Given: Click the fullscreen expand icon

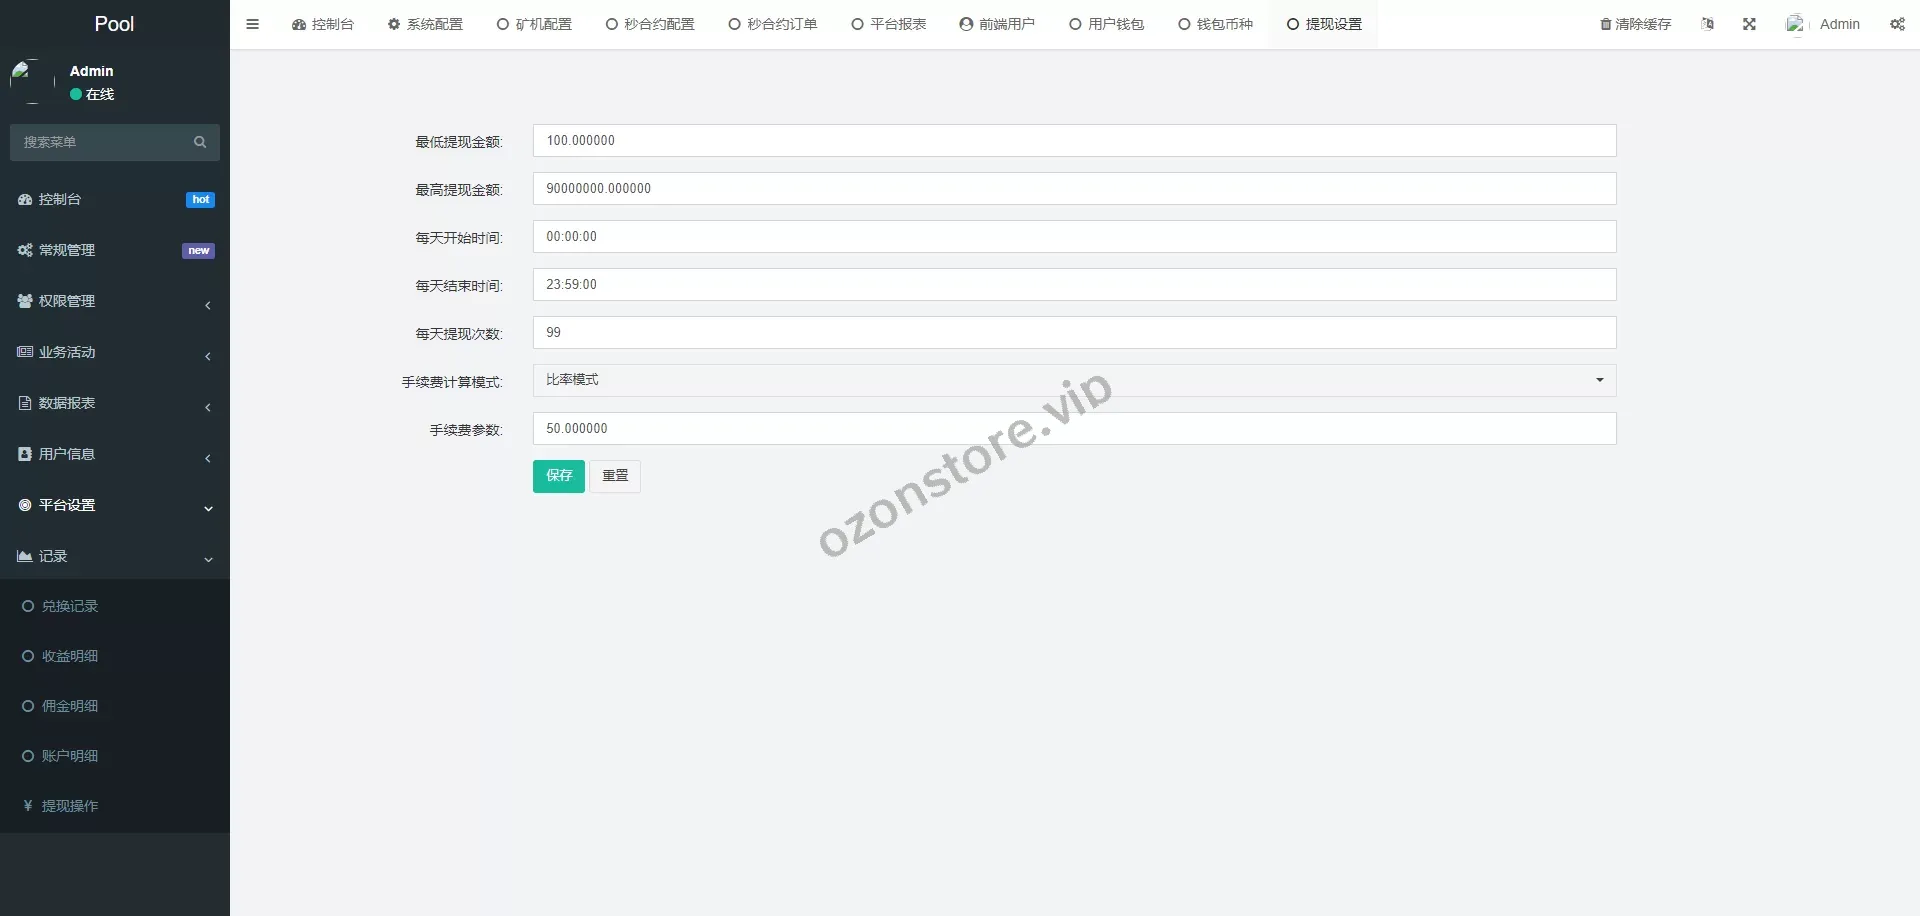Looking at the screenshot, I should (x=1749, y=24).
